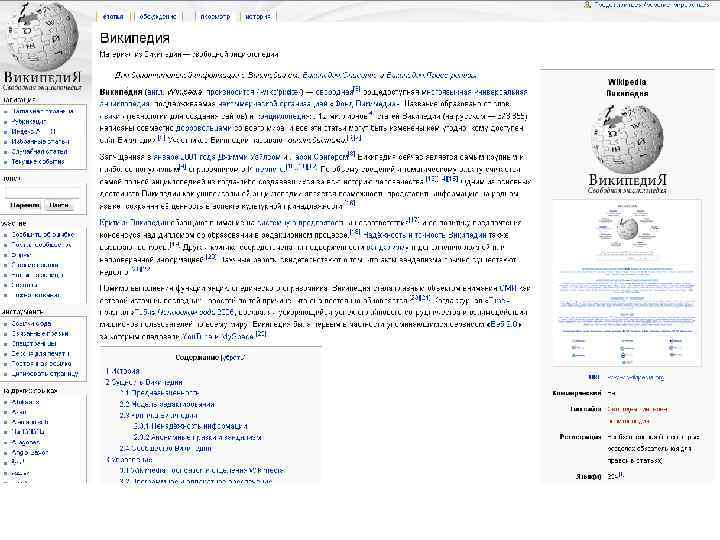Open Ссылки сюда in the tools box

31,324
